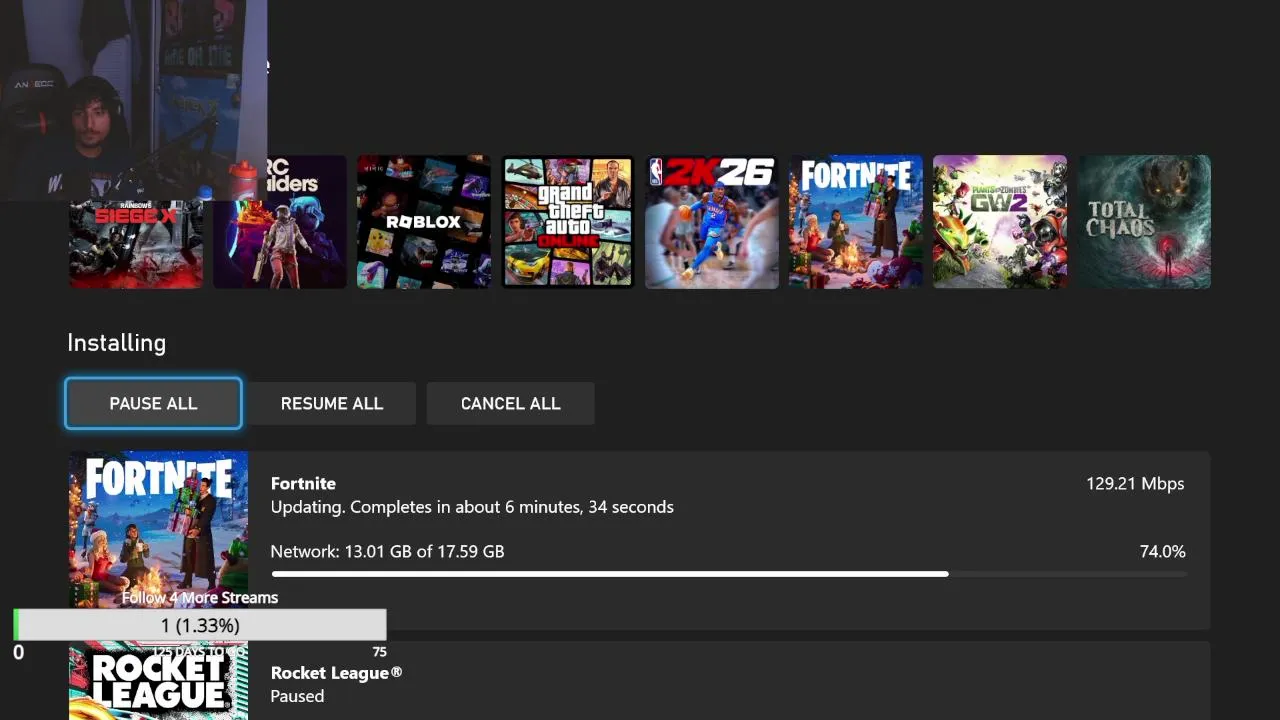Click the follow goal bar reading 1 (1.33%)

pyautogui.click(x=200, y=625)
